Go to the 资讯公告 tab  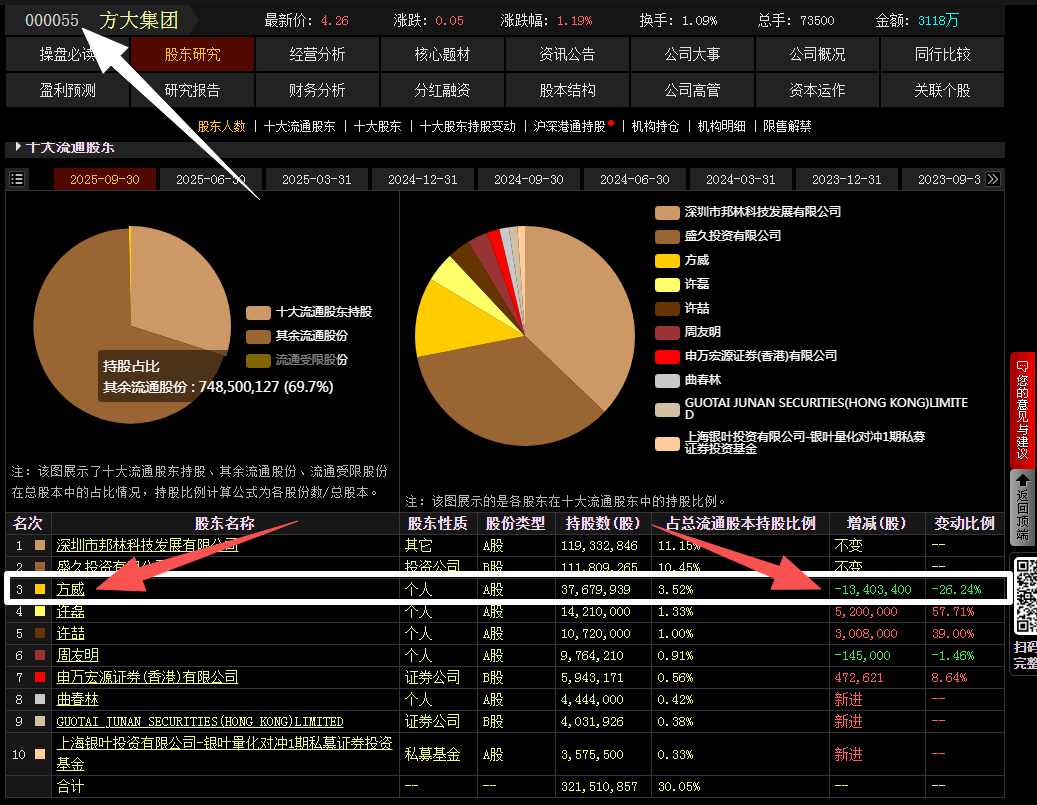click(x=567, y=54)
